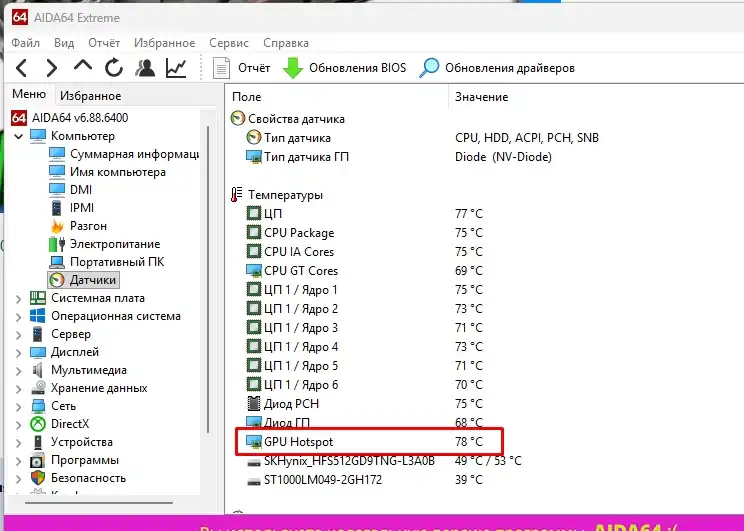Click the DirectX Xbox logo icon
Screen dimensions: 744x531
37,424
